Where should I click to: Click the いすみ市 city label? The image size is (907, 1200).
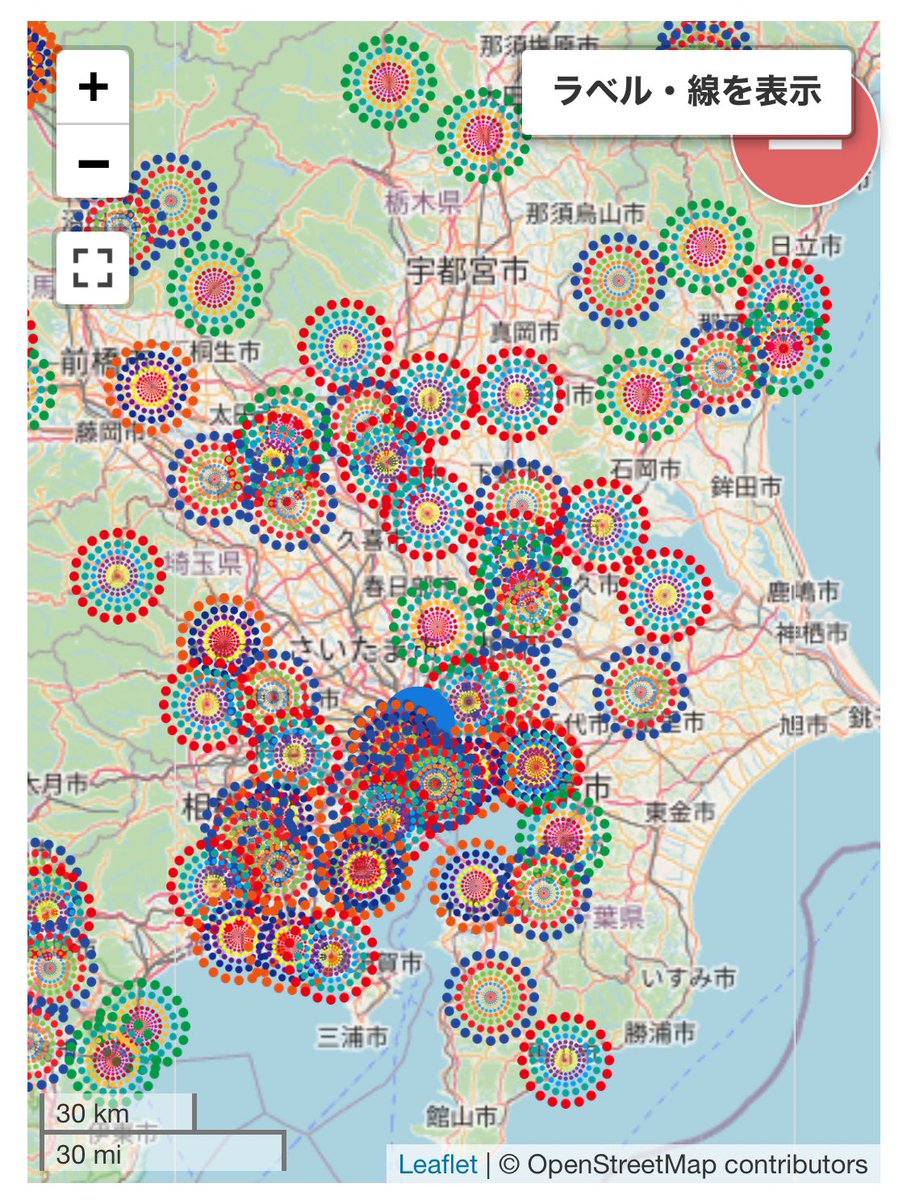[x=690, y=976]
